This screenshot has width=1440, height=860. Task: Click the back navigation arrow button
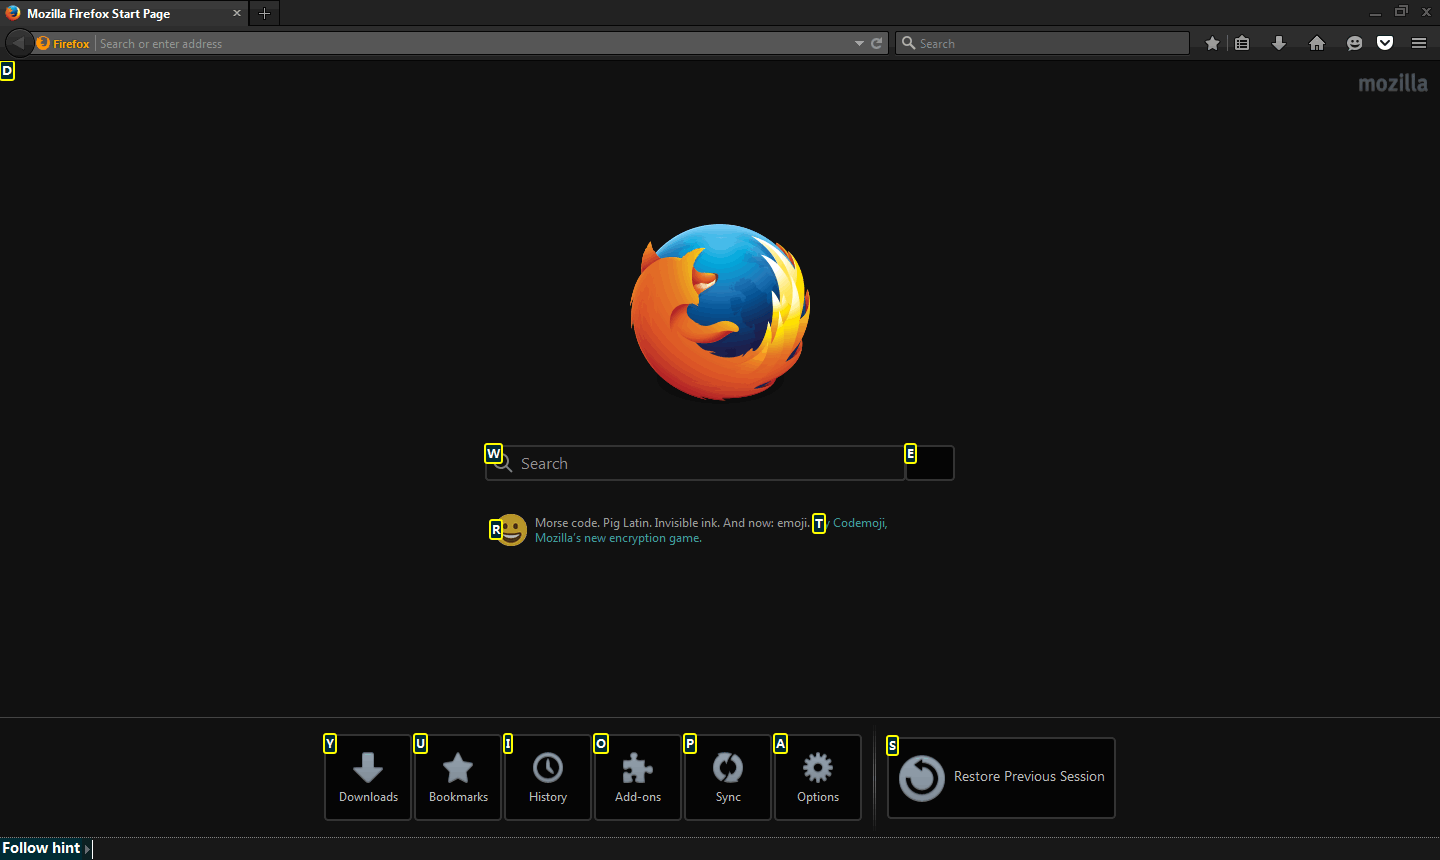pos(18,43)
